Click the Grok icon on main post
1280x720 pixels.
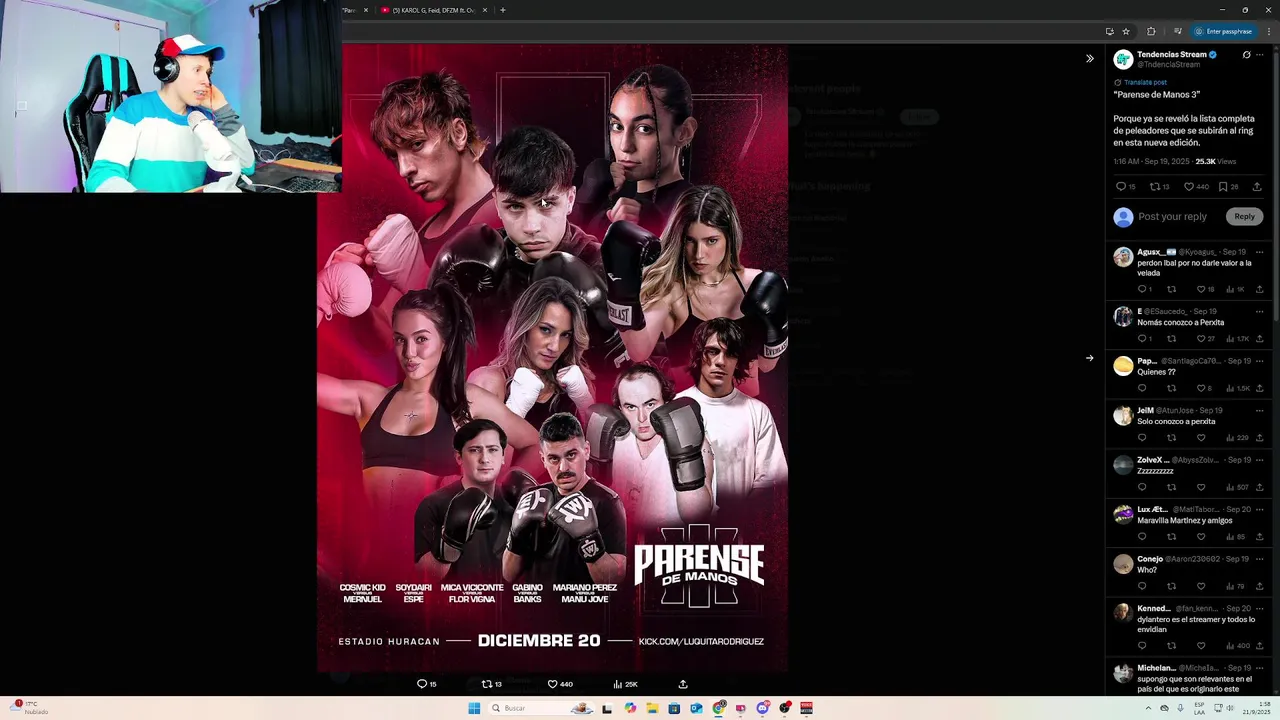pyautogui.click(x=1246, y=55)
